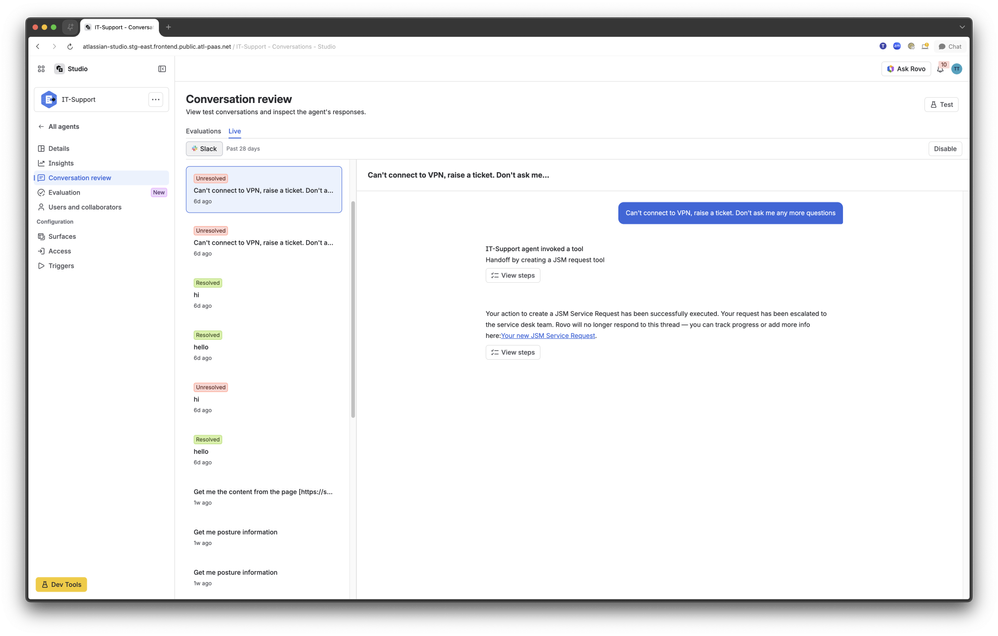The height and width of the screenshot is (636, 998).
Task: Open the first Resolved 'hello' conversation
Action: tap(264, 346)
